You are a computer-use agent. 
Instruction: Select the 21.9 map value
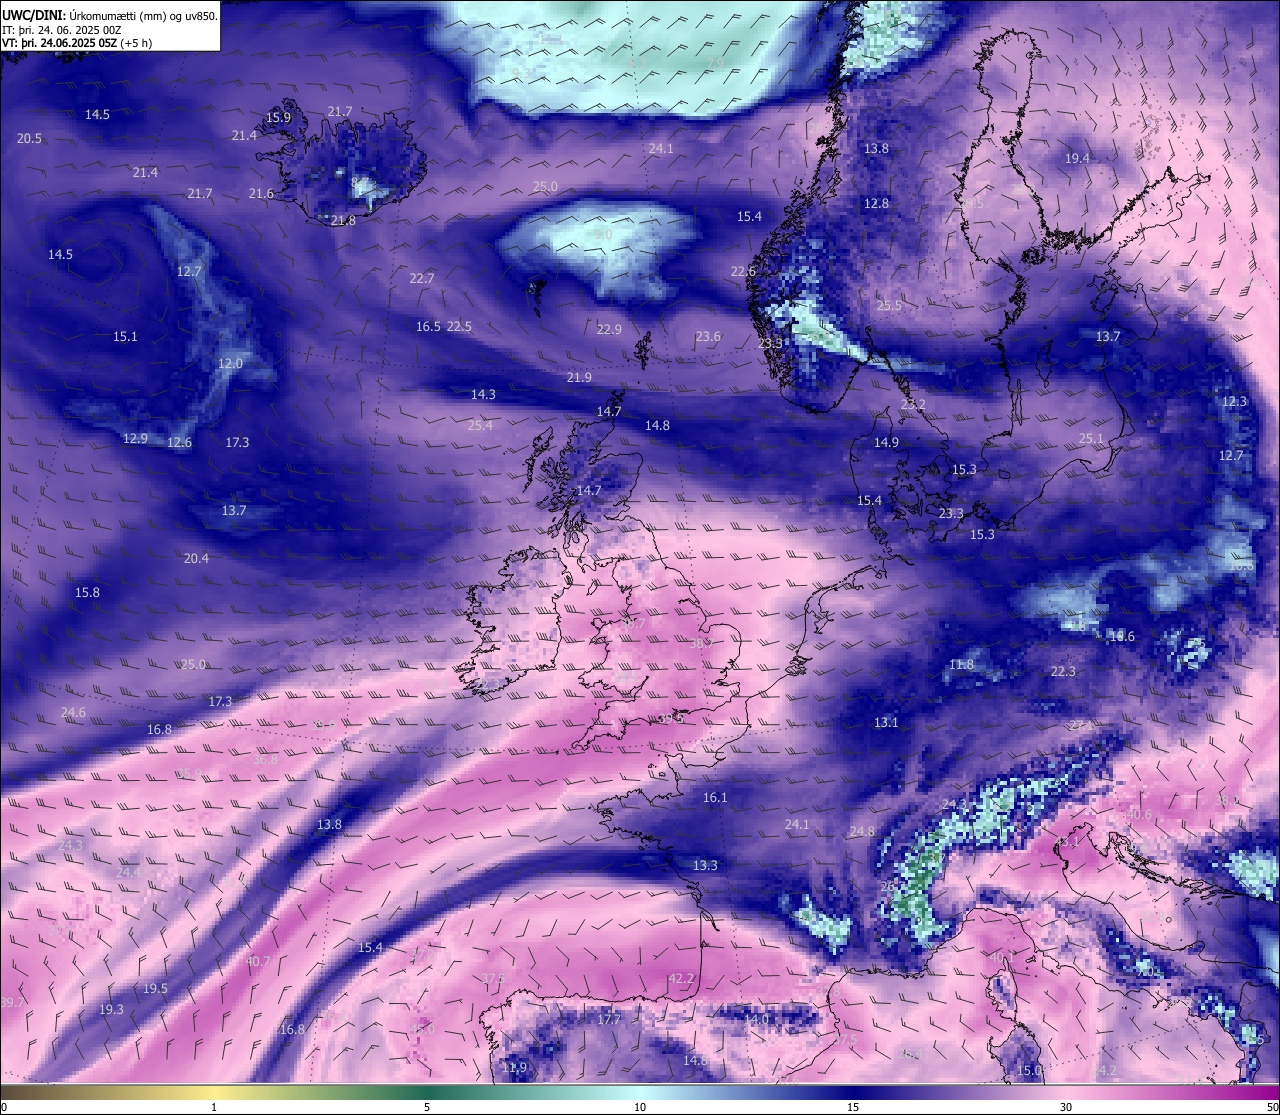(x=579, y=378)
